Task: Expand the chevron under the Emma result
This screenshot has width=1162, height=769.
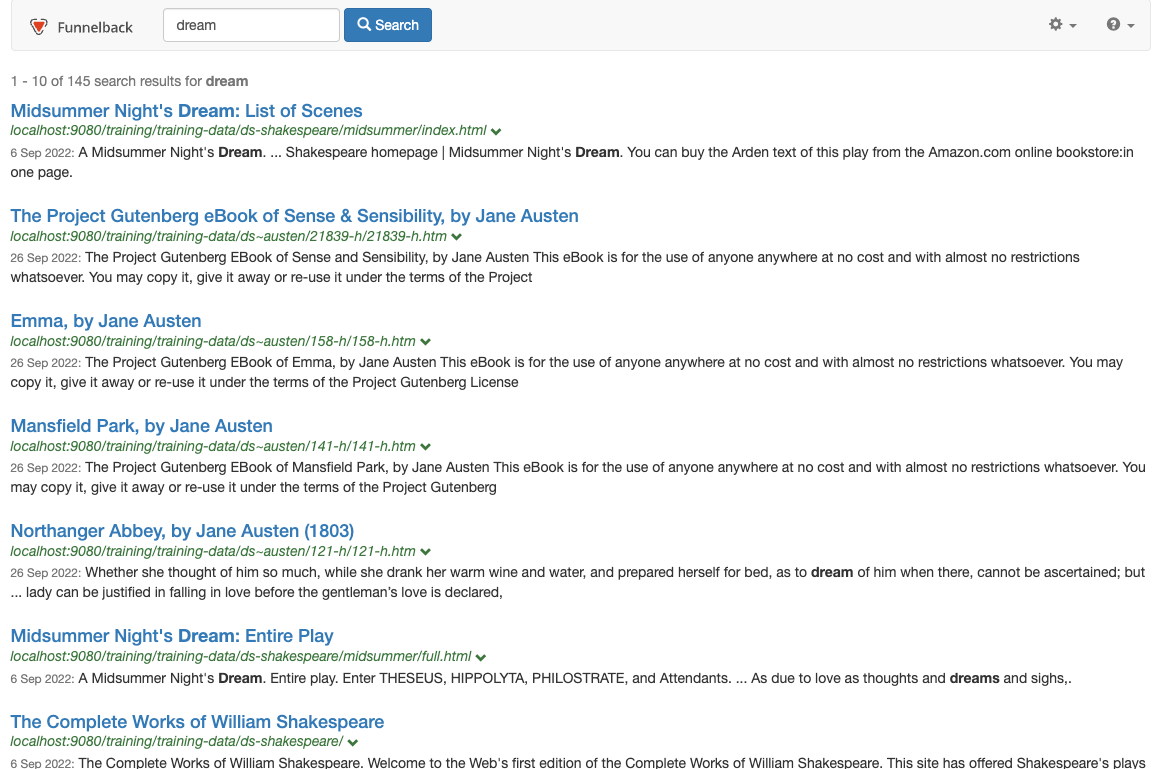Action: pyautogui.click(x=426, y=341)
